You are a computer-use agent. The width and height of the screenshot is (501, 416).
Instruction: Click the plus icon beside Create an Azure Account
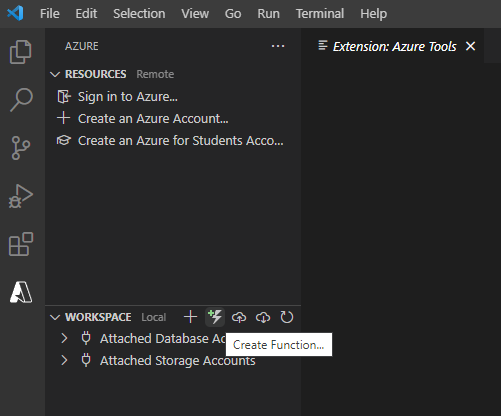pos(63,118)
